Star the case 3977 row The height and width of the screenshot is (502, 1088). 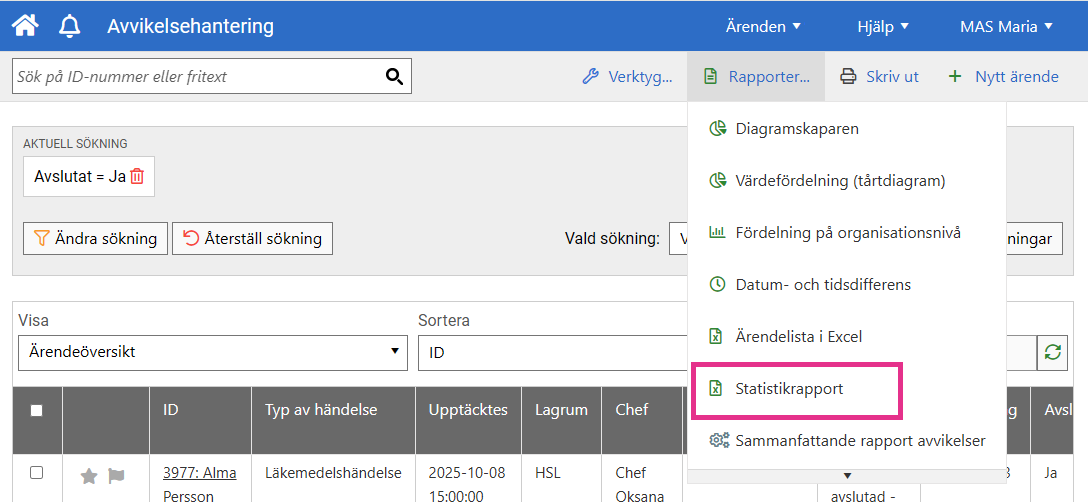pyautogui.click(x=89, y=476)
